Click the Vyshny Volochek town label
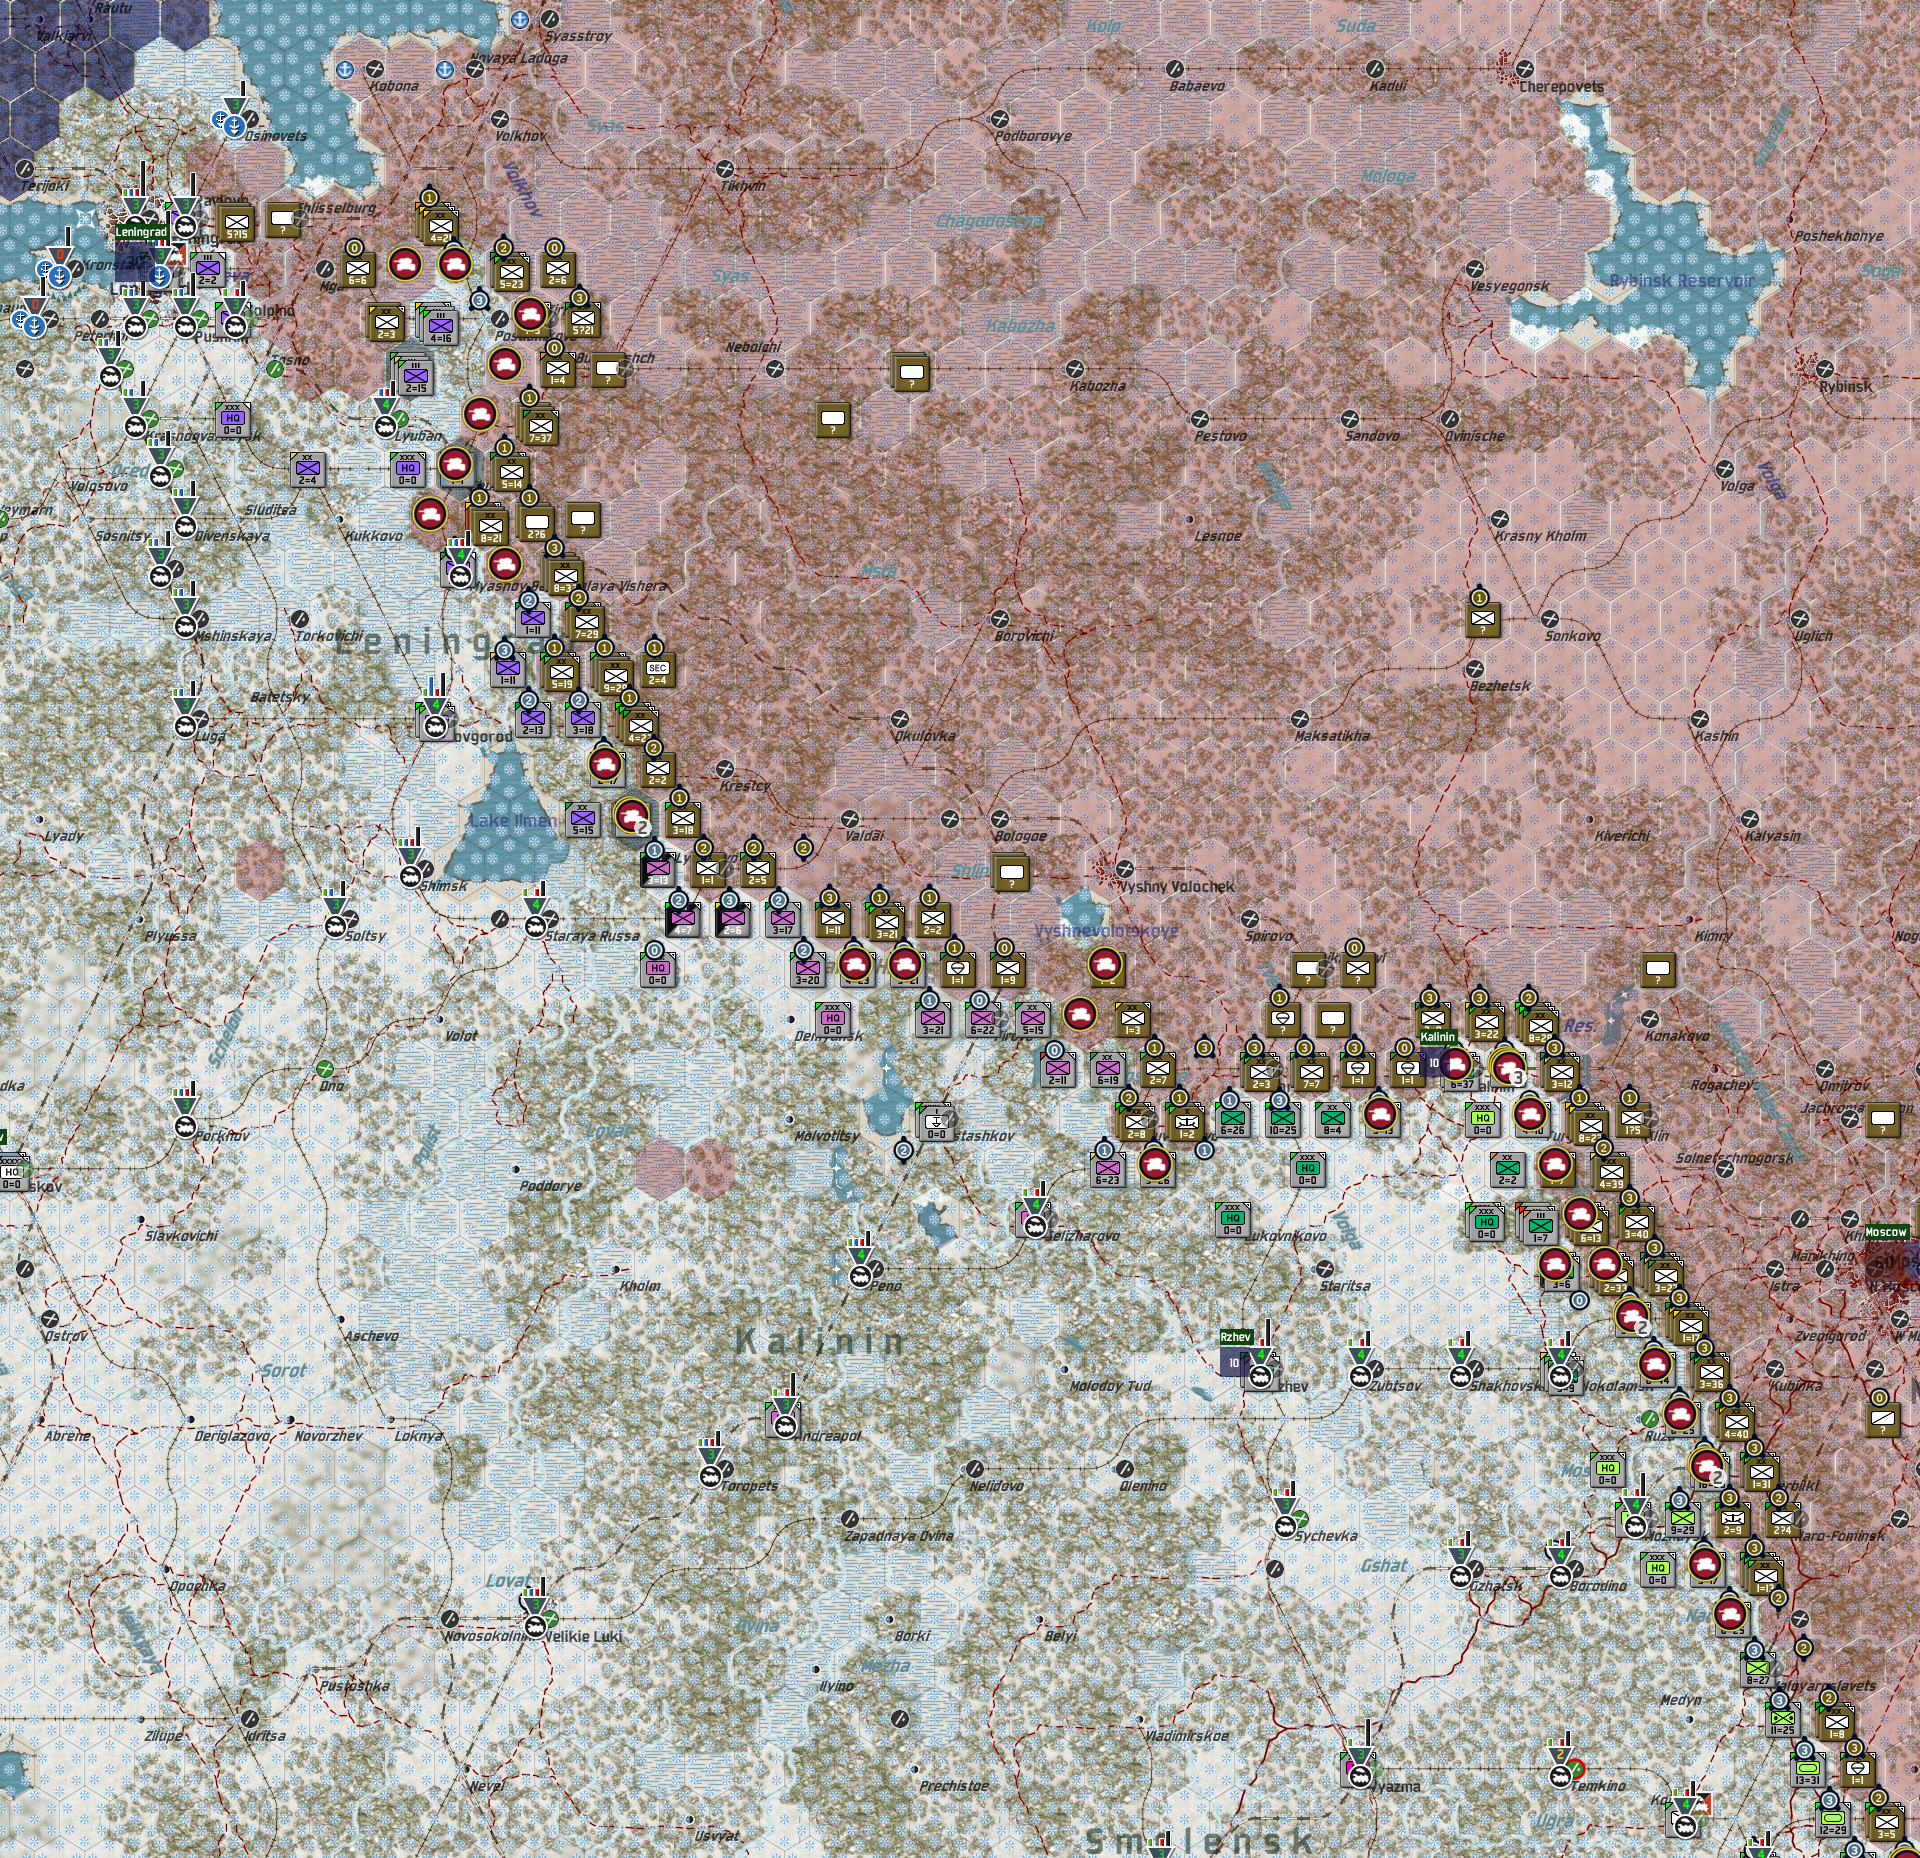1920x1858 pixels. (1177, 887)
